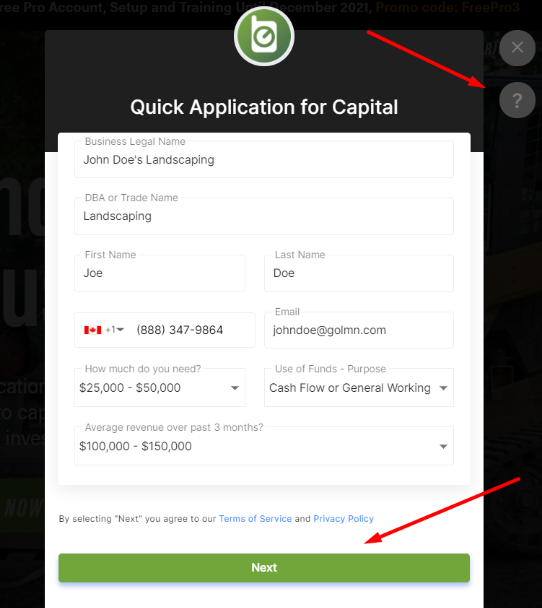
Task: Open the Use of Funds - Purpose dropdown
Action: (359, 387)
